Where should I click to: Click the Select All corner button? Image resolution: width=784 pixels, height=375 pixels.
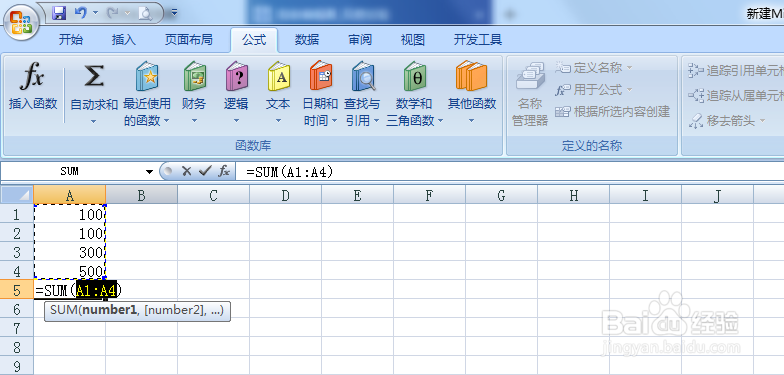[x=17, y=194]
